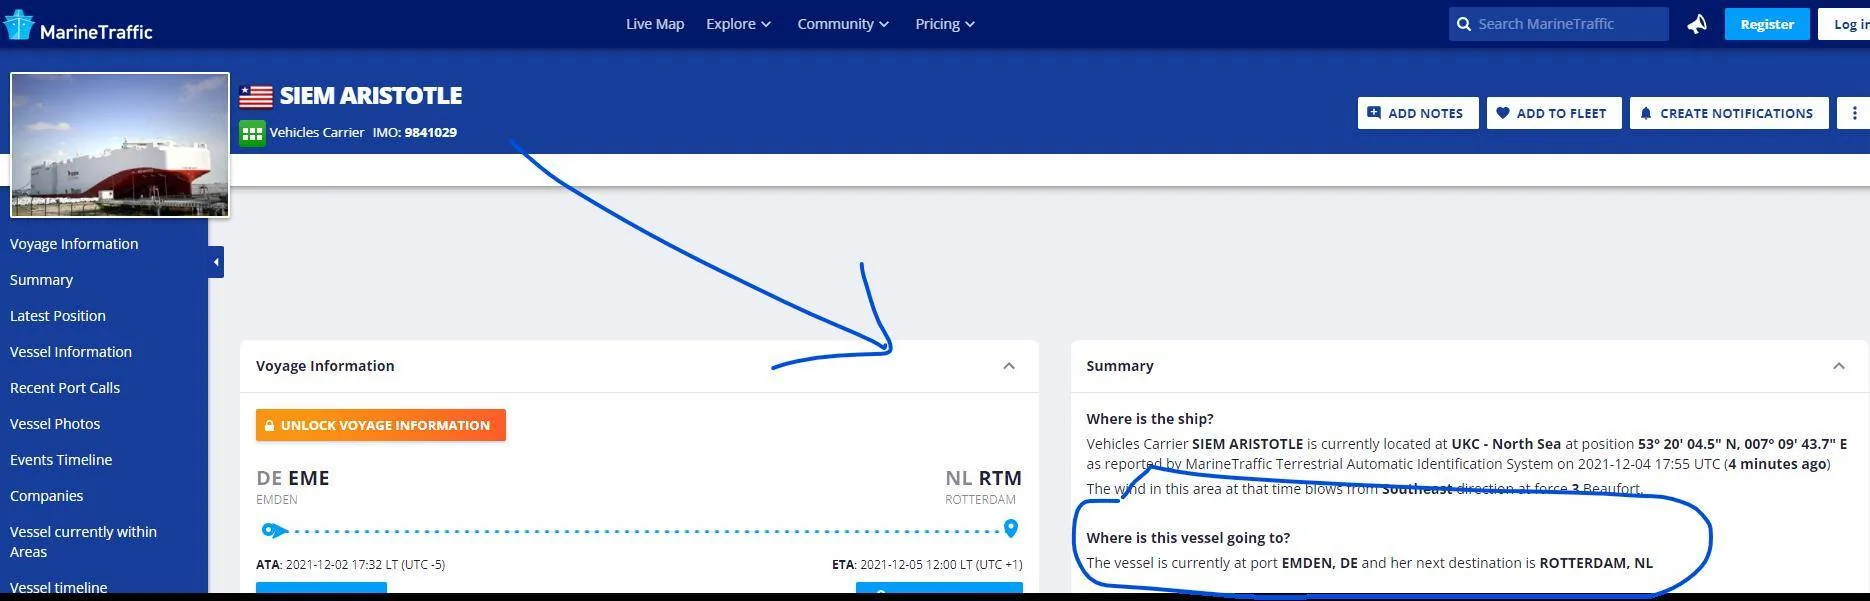1870x601 pixels.
Task: Collapse the left sidebar with arrow toggle
Action: click(216, 262)
